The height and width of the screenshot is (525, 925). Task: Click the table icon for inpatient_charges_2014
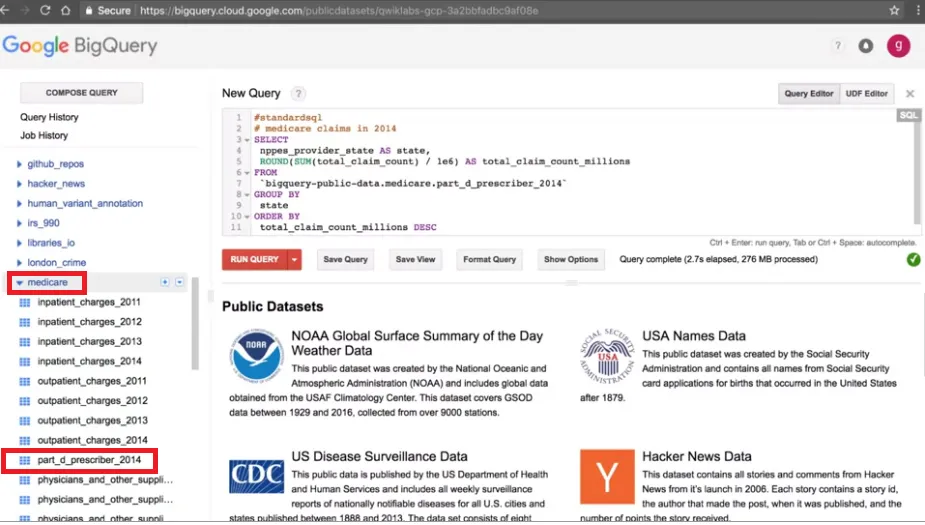tap(25, 362)
